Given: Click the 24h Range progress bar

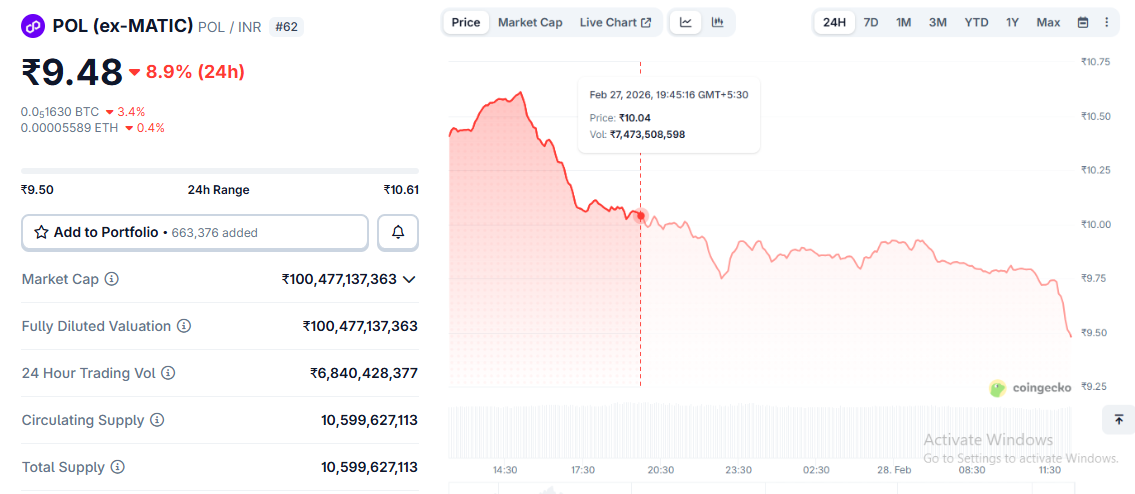Looking at the screenshot, I should [220, 171].
